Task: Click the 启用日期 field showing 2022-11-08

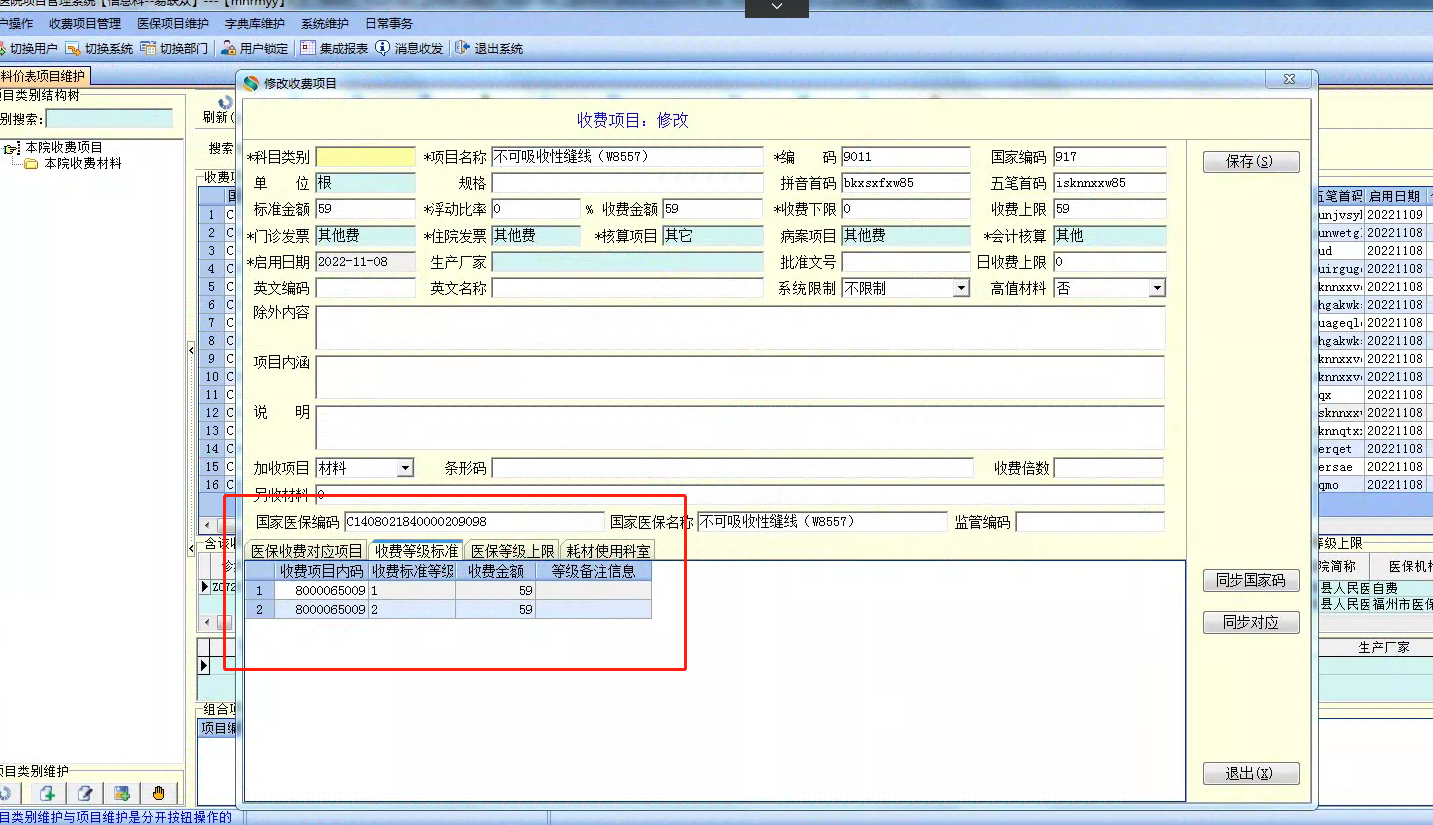Action: (x=365, y=262)
